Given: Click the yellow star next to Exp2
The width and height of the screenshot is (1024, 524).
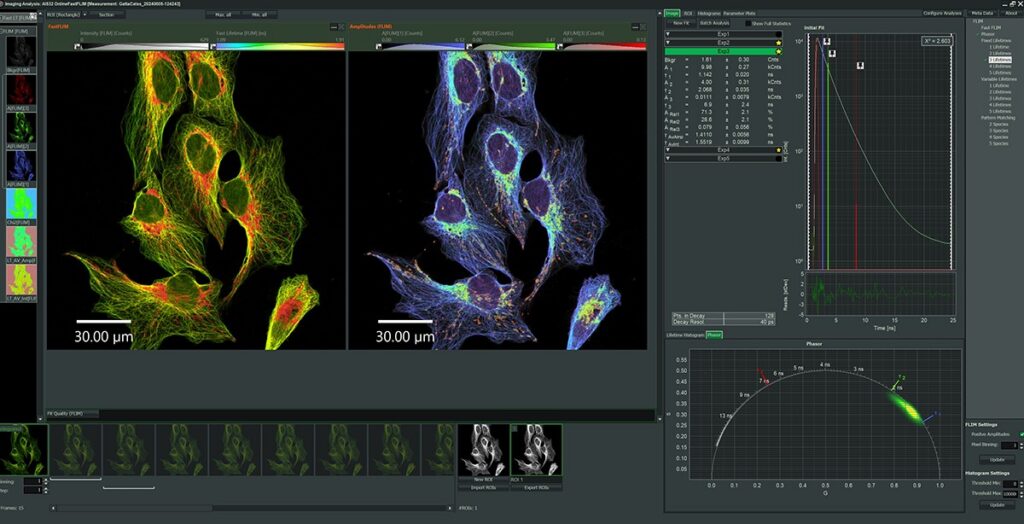Looking at the screenshot, I should click(x=778, y=42).
